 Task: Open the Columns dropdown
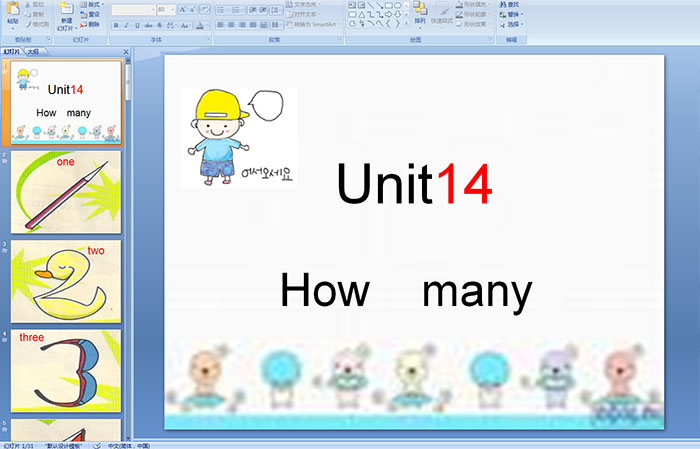coord(276,25)
